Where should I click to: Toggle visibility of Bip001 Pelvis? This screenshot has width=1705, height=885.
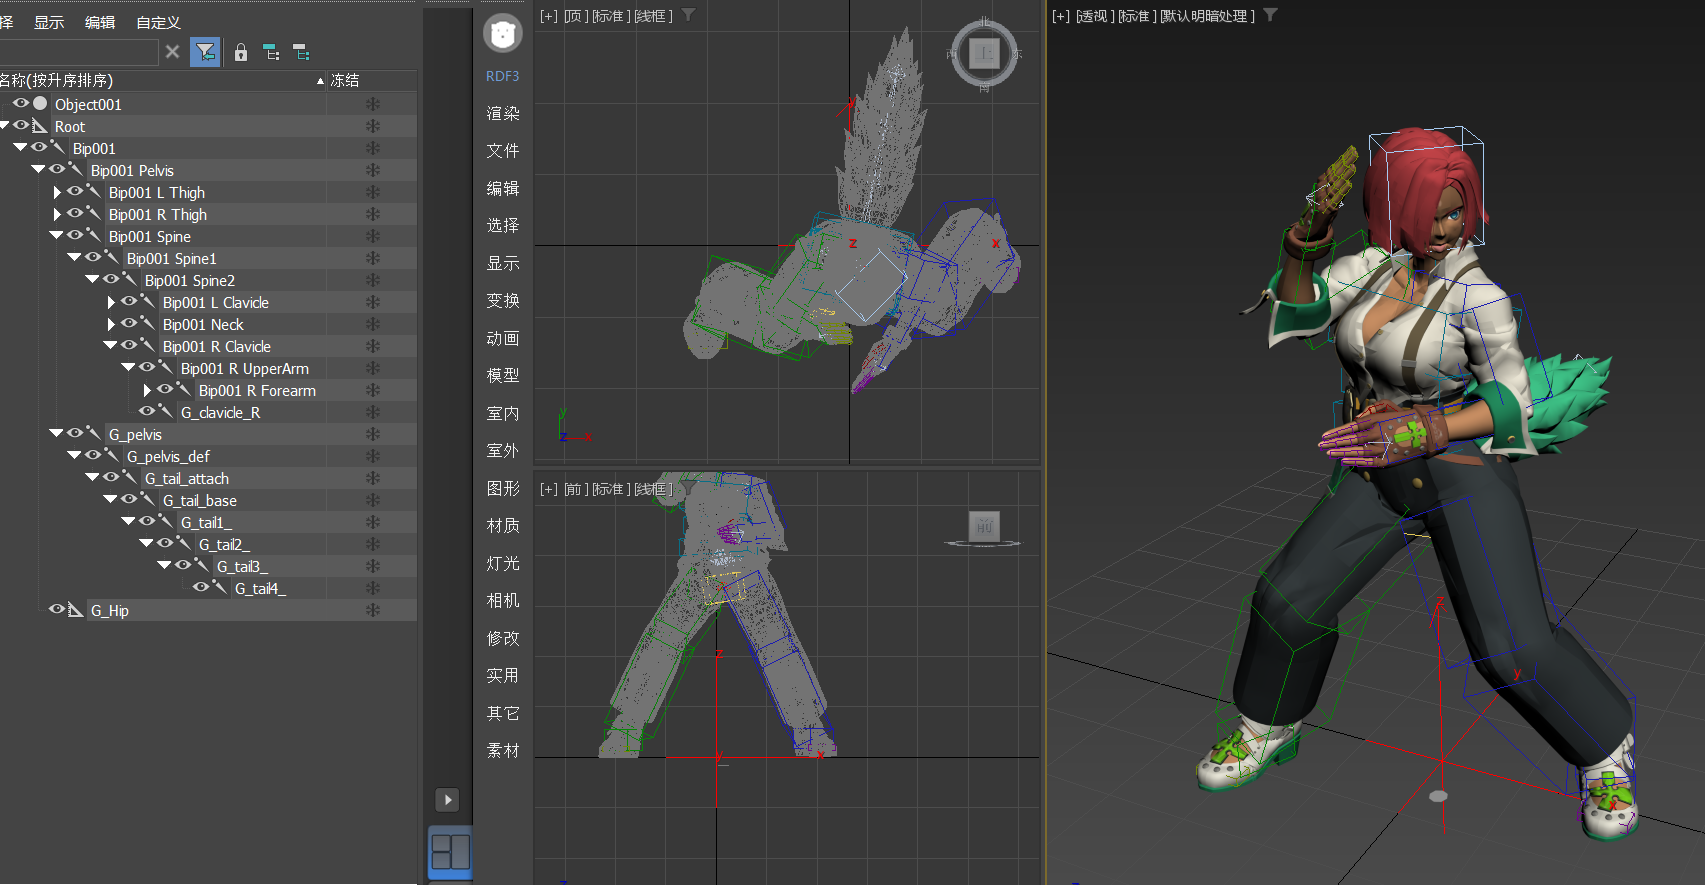[x=57, y=169]
